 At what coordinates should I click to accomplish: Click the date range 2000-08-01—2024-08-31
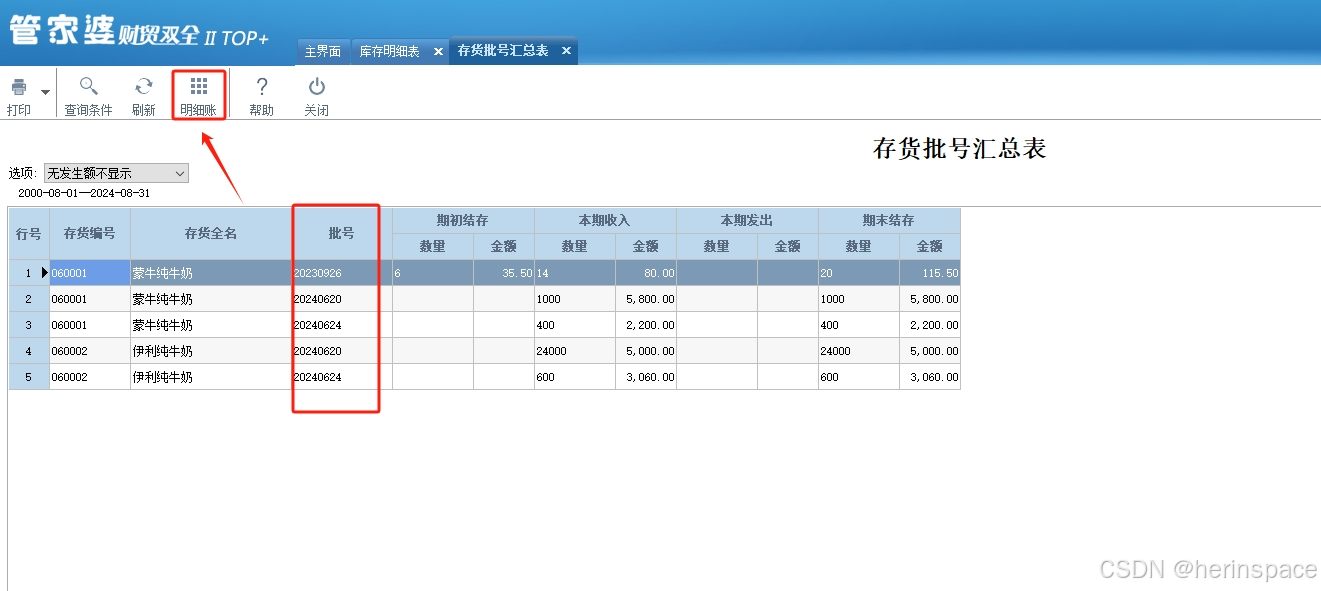84,193
